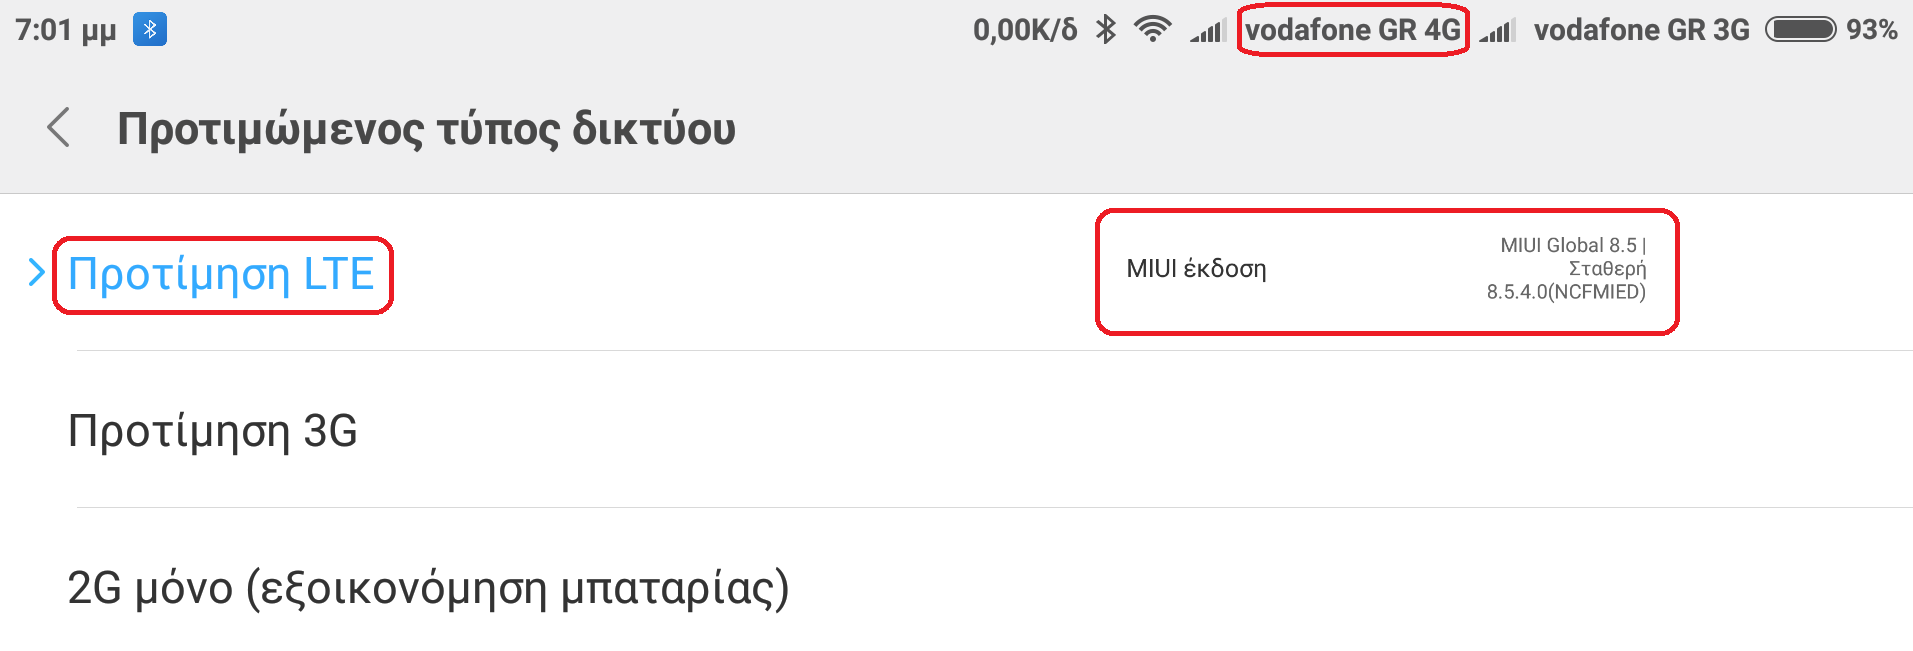1913x651 pixels.
Task: Click signal bars left of vodafone GR 3G
Action: 1498,32
